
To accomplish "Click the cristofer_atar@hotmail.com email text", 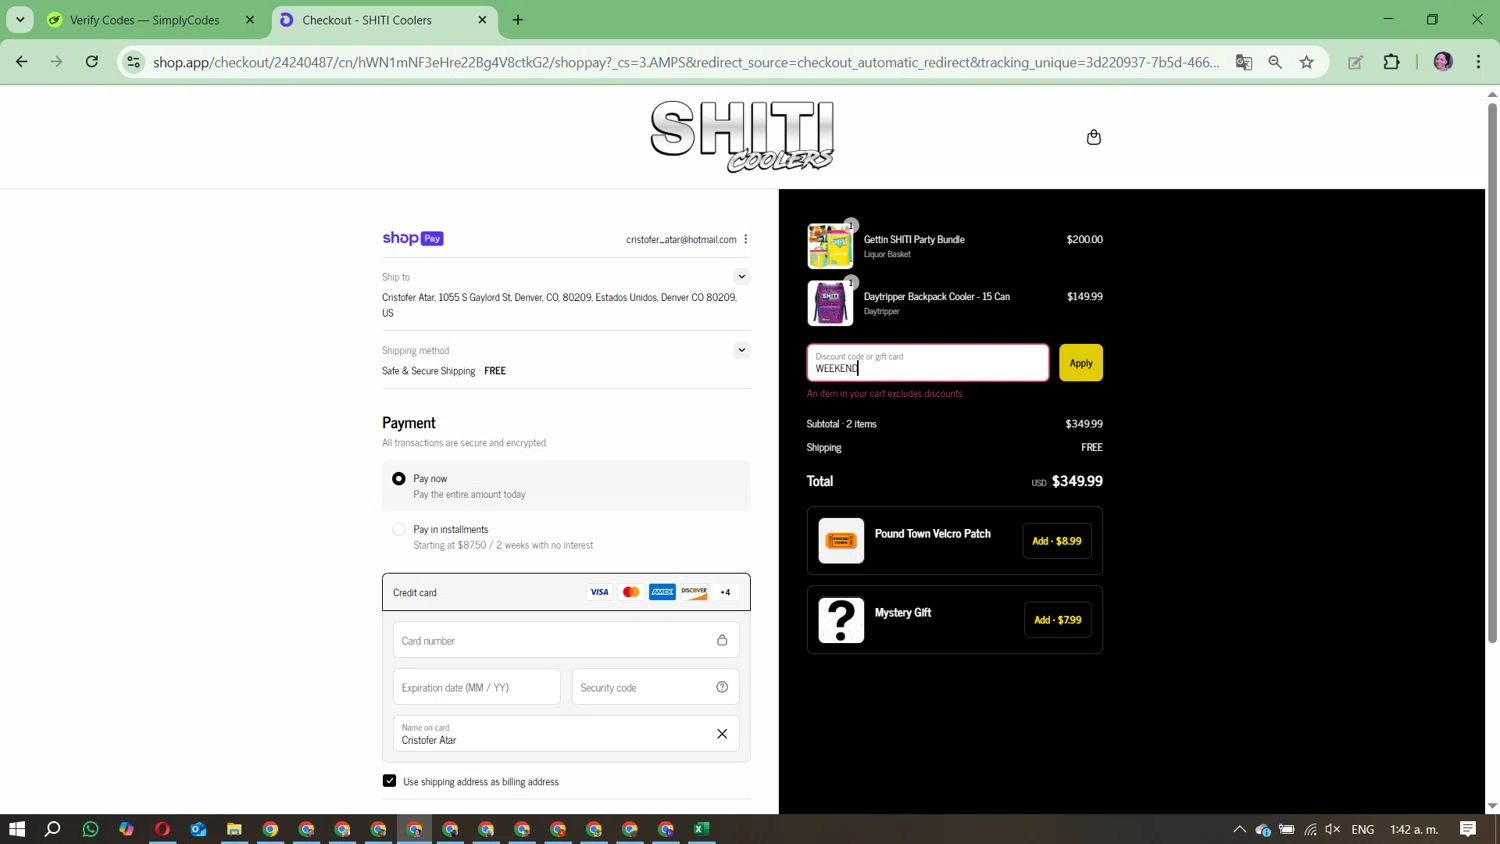I will pyautogui.click(x=681, y=239).
